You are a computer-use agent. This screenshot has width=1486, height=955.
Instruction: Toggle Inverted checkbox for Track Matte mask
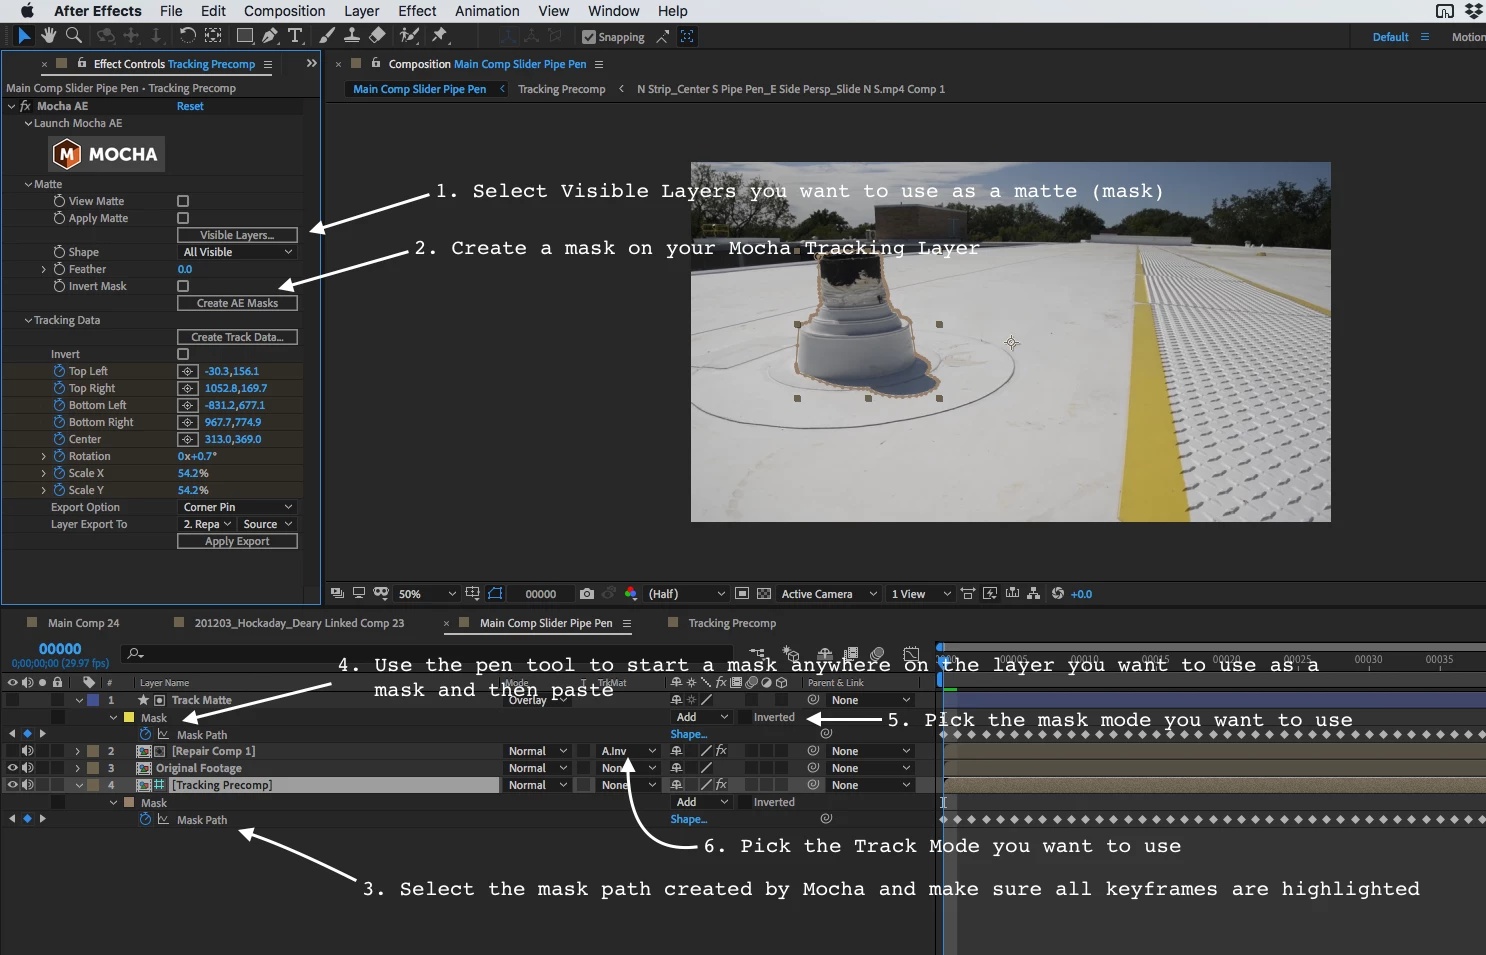745,717
